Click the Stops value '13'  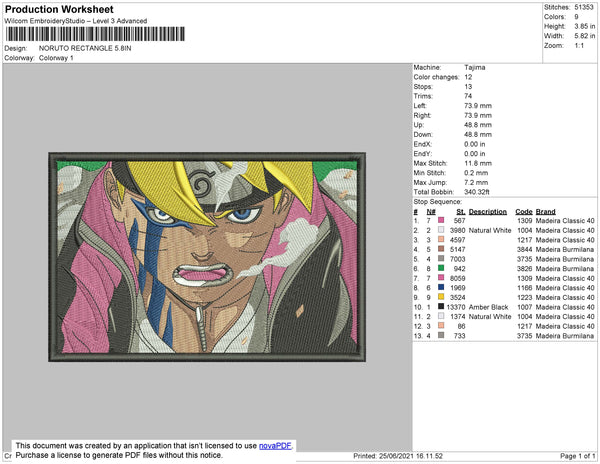(x=468, y=86)
